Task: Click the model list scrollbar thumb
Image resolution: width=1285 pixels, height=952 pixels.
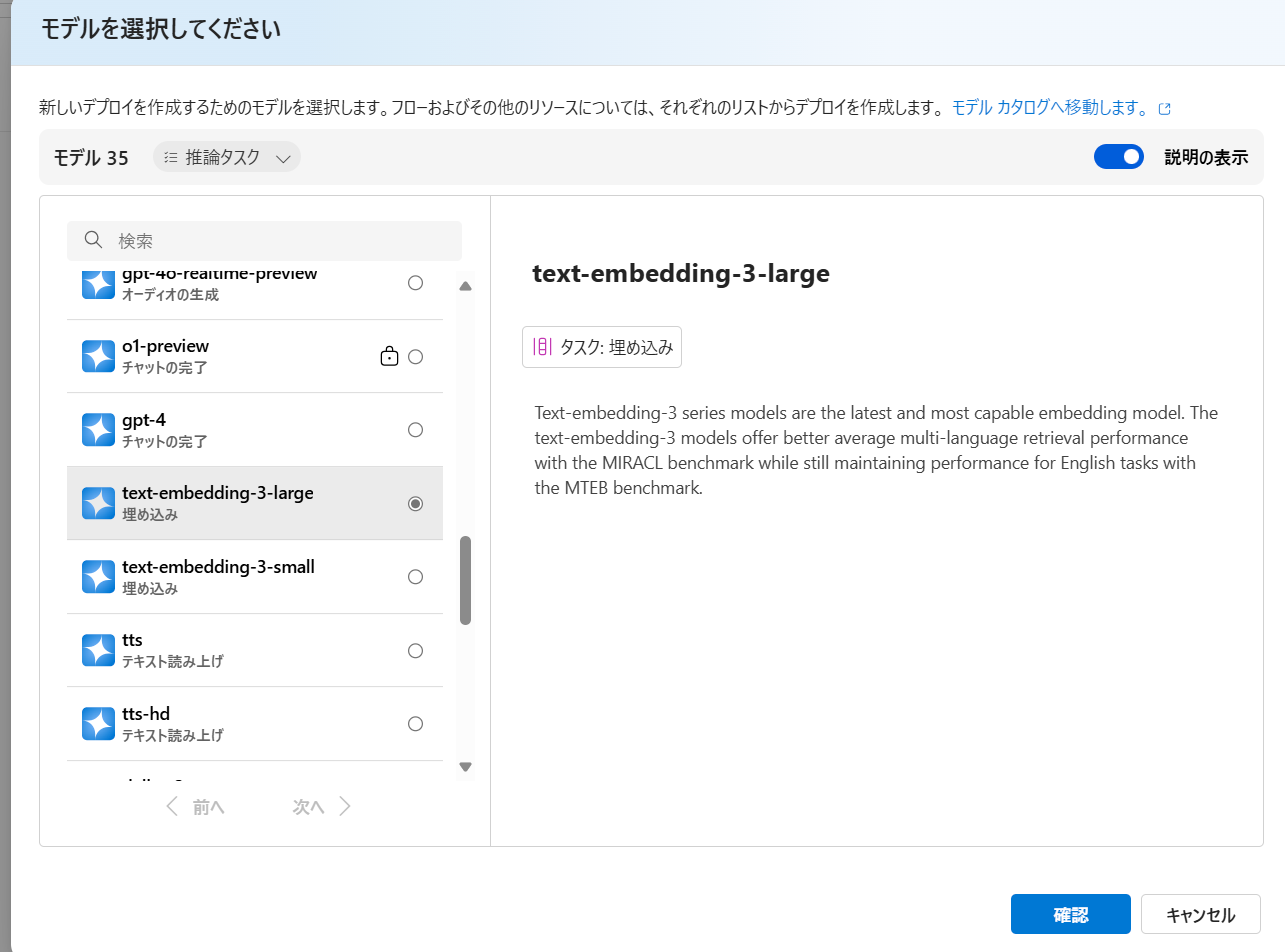Action: (x=465, y=581)
